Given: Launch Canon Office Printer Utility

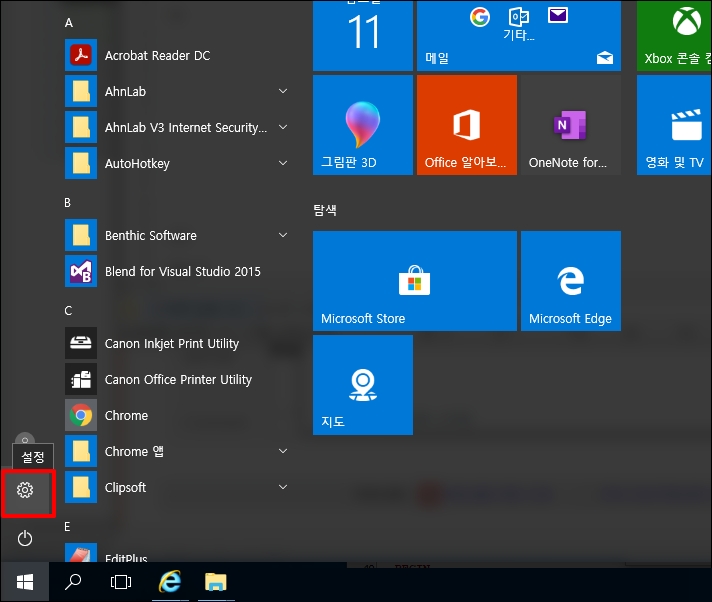Looking at the screenshot, I should click(177, 380).
